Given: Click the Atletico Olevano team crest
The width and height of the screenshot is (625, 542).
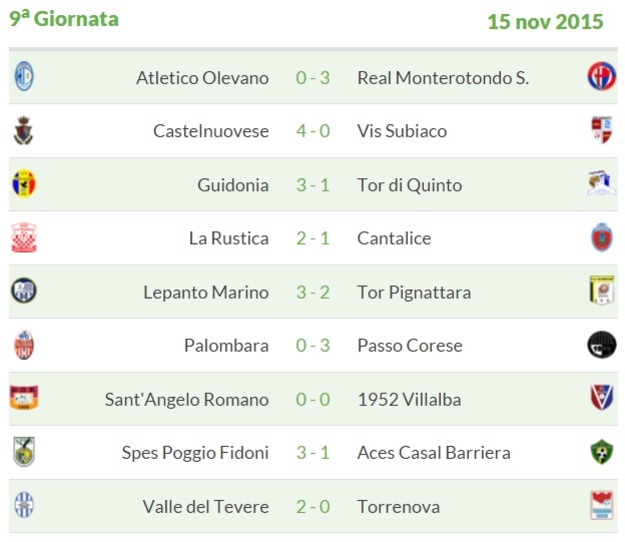Looking at the screenshot, I should pyautogui.click(x=24, y=77).
